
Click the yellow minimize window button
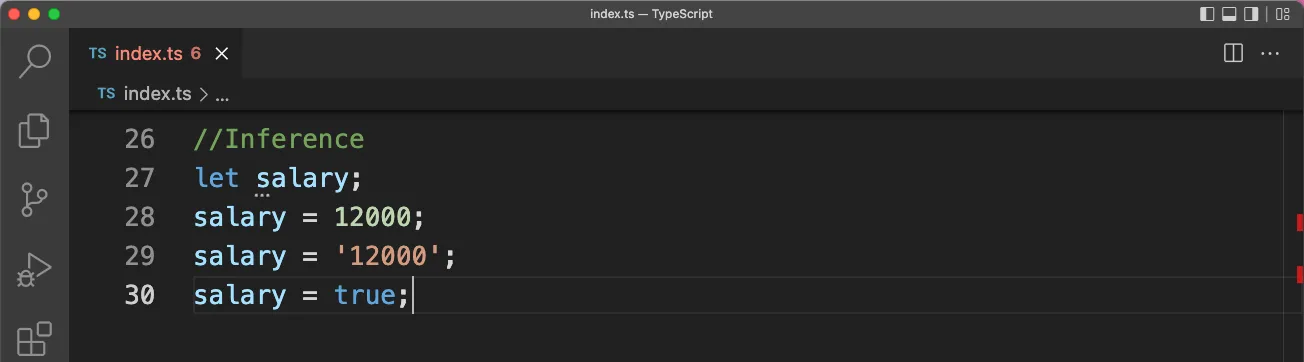point(34,14)
